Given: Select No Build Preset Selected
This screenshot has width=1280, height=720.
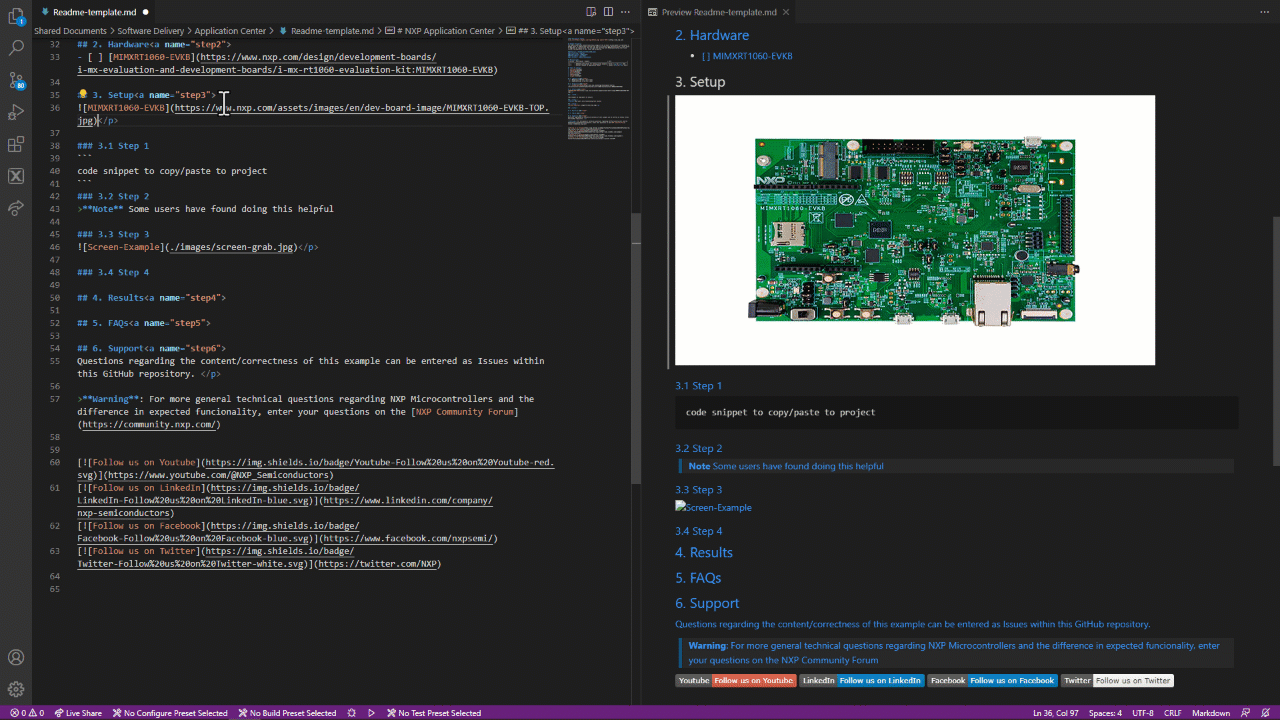Looking at the screenshot, I should [287, 713].
